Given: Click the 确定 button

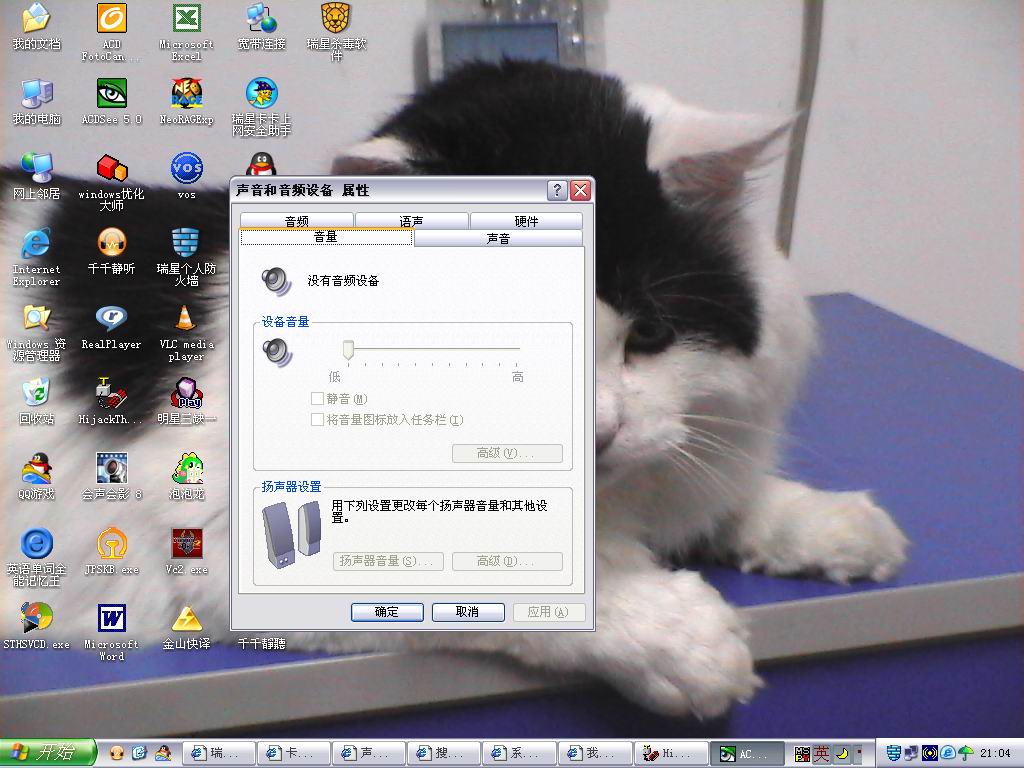Looking at the screenshot, I should pyautogui.click(x=387, y=612).
